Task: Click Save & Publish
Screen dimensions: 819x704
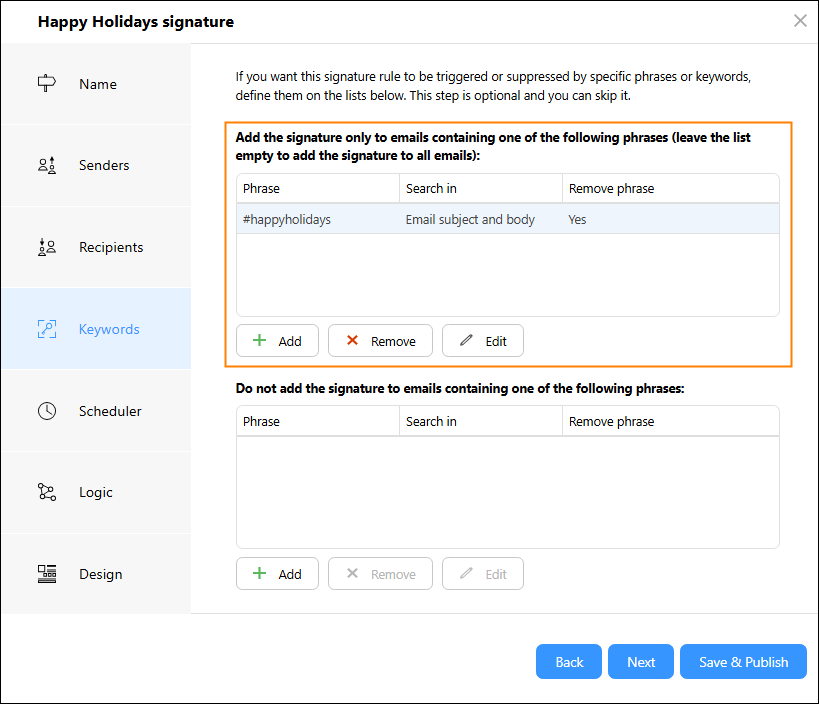Action: coord(743,662)
